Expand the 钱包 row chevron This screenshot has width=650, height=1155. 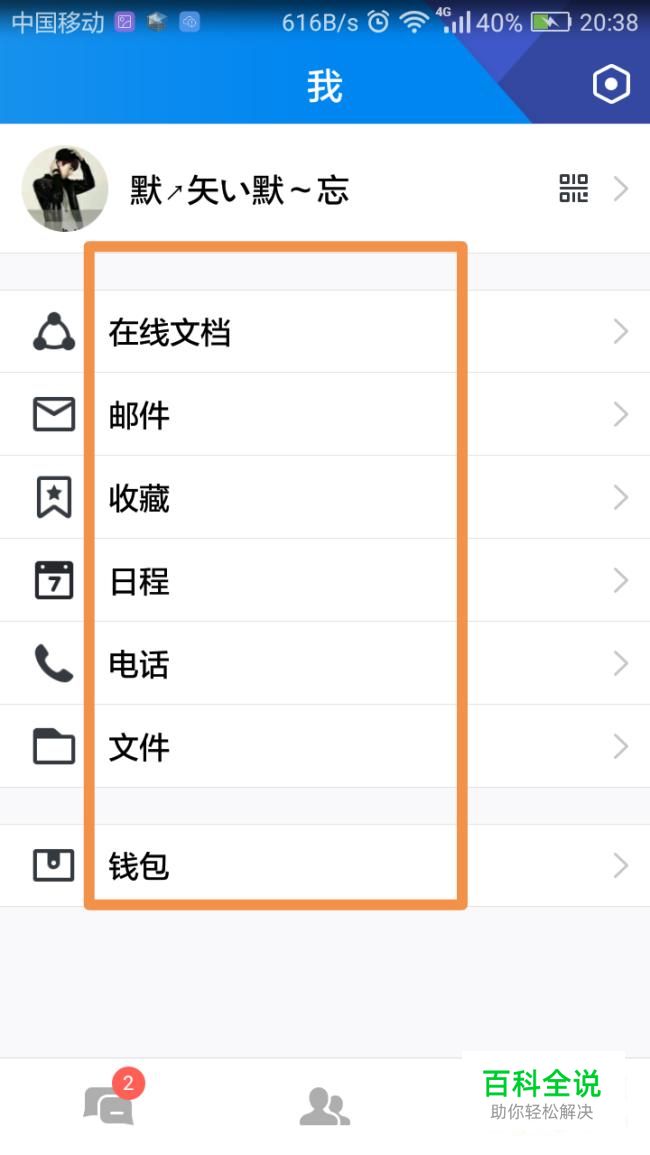tap(621, 866)
